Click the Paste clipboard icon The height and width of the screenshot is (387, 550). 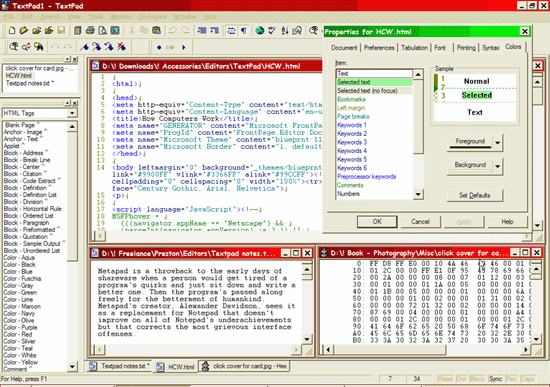tap(156, 31)
